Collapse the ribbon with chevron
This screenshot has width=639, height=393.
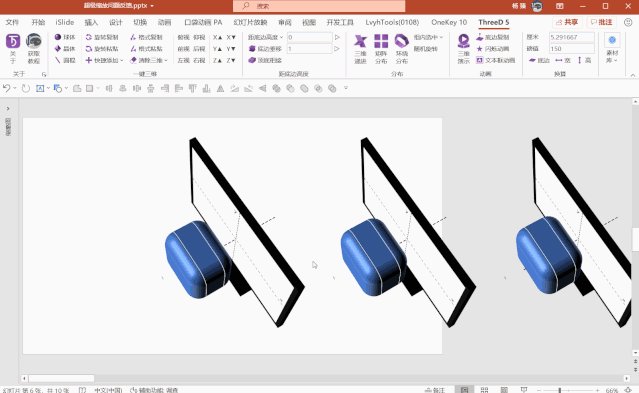coord(632,75)
